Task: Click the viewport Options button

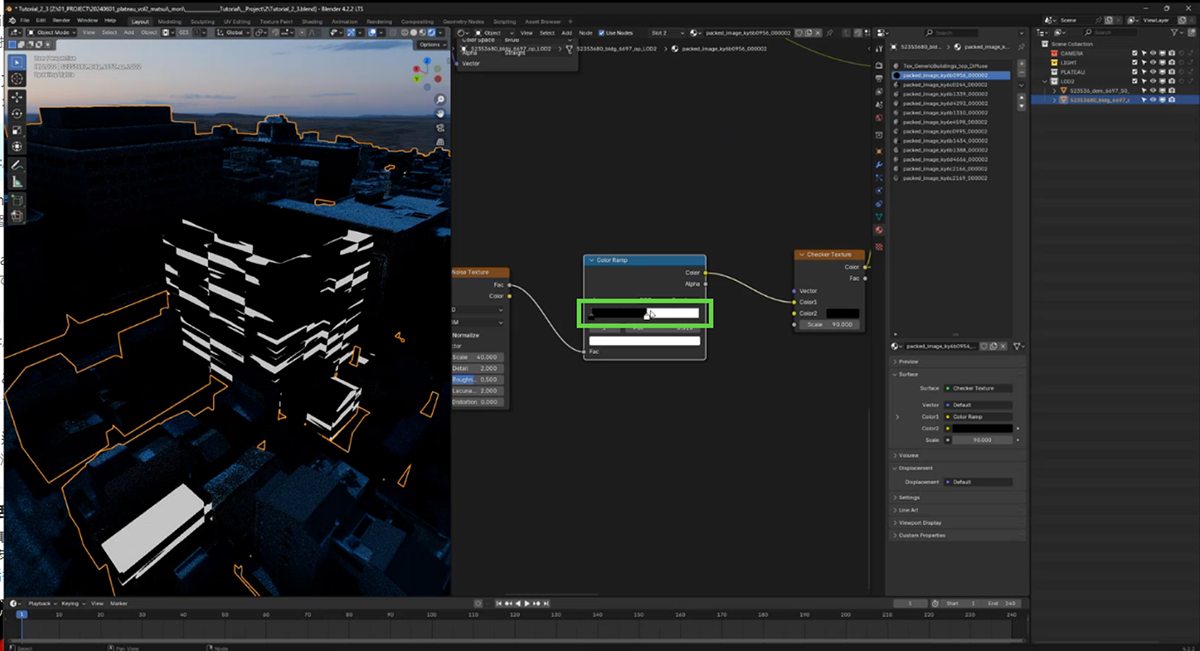Action: pos(430,45)
